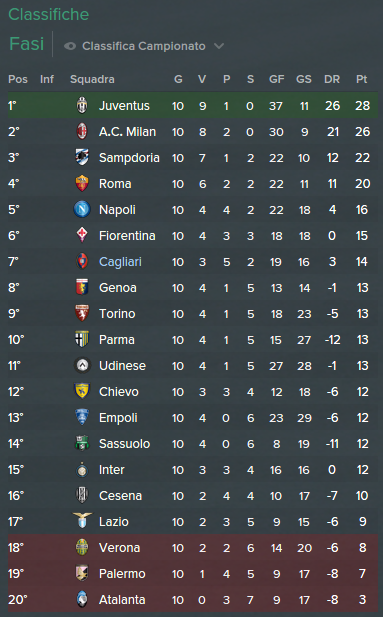This screenshot has width=383, height=617.
Task: Select the Atalanta club badge
Action: click(x=82, y=599)
